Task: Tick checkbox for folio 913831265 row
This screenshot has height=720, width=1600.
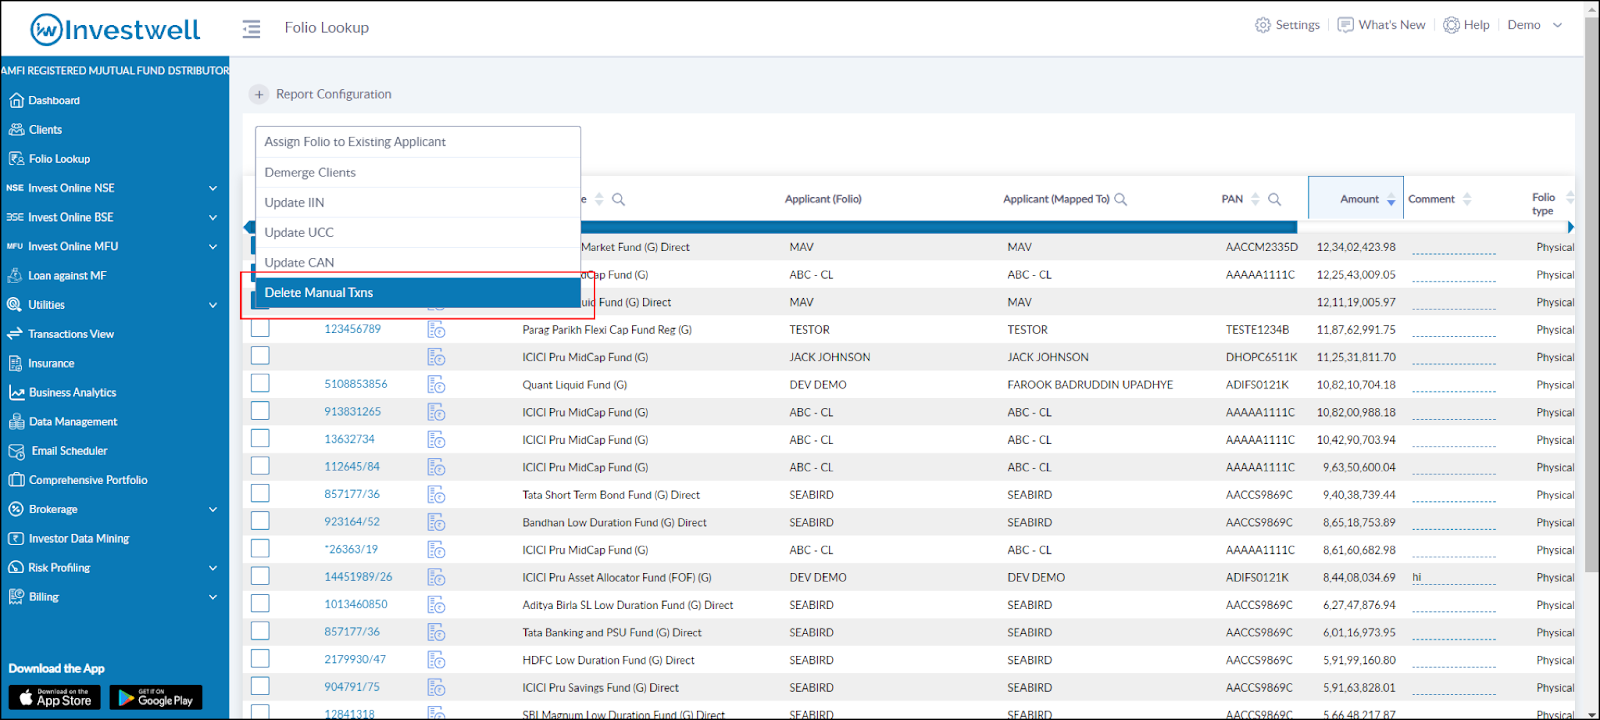Action: click(x=260, y=410)
